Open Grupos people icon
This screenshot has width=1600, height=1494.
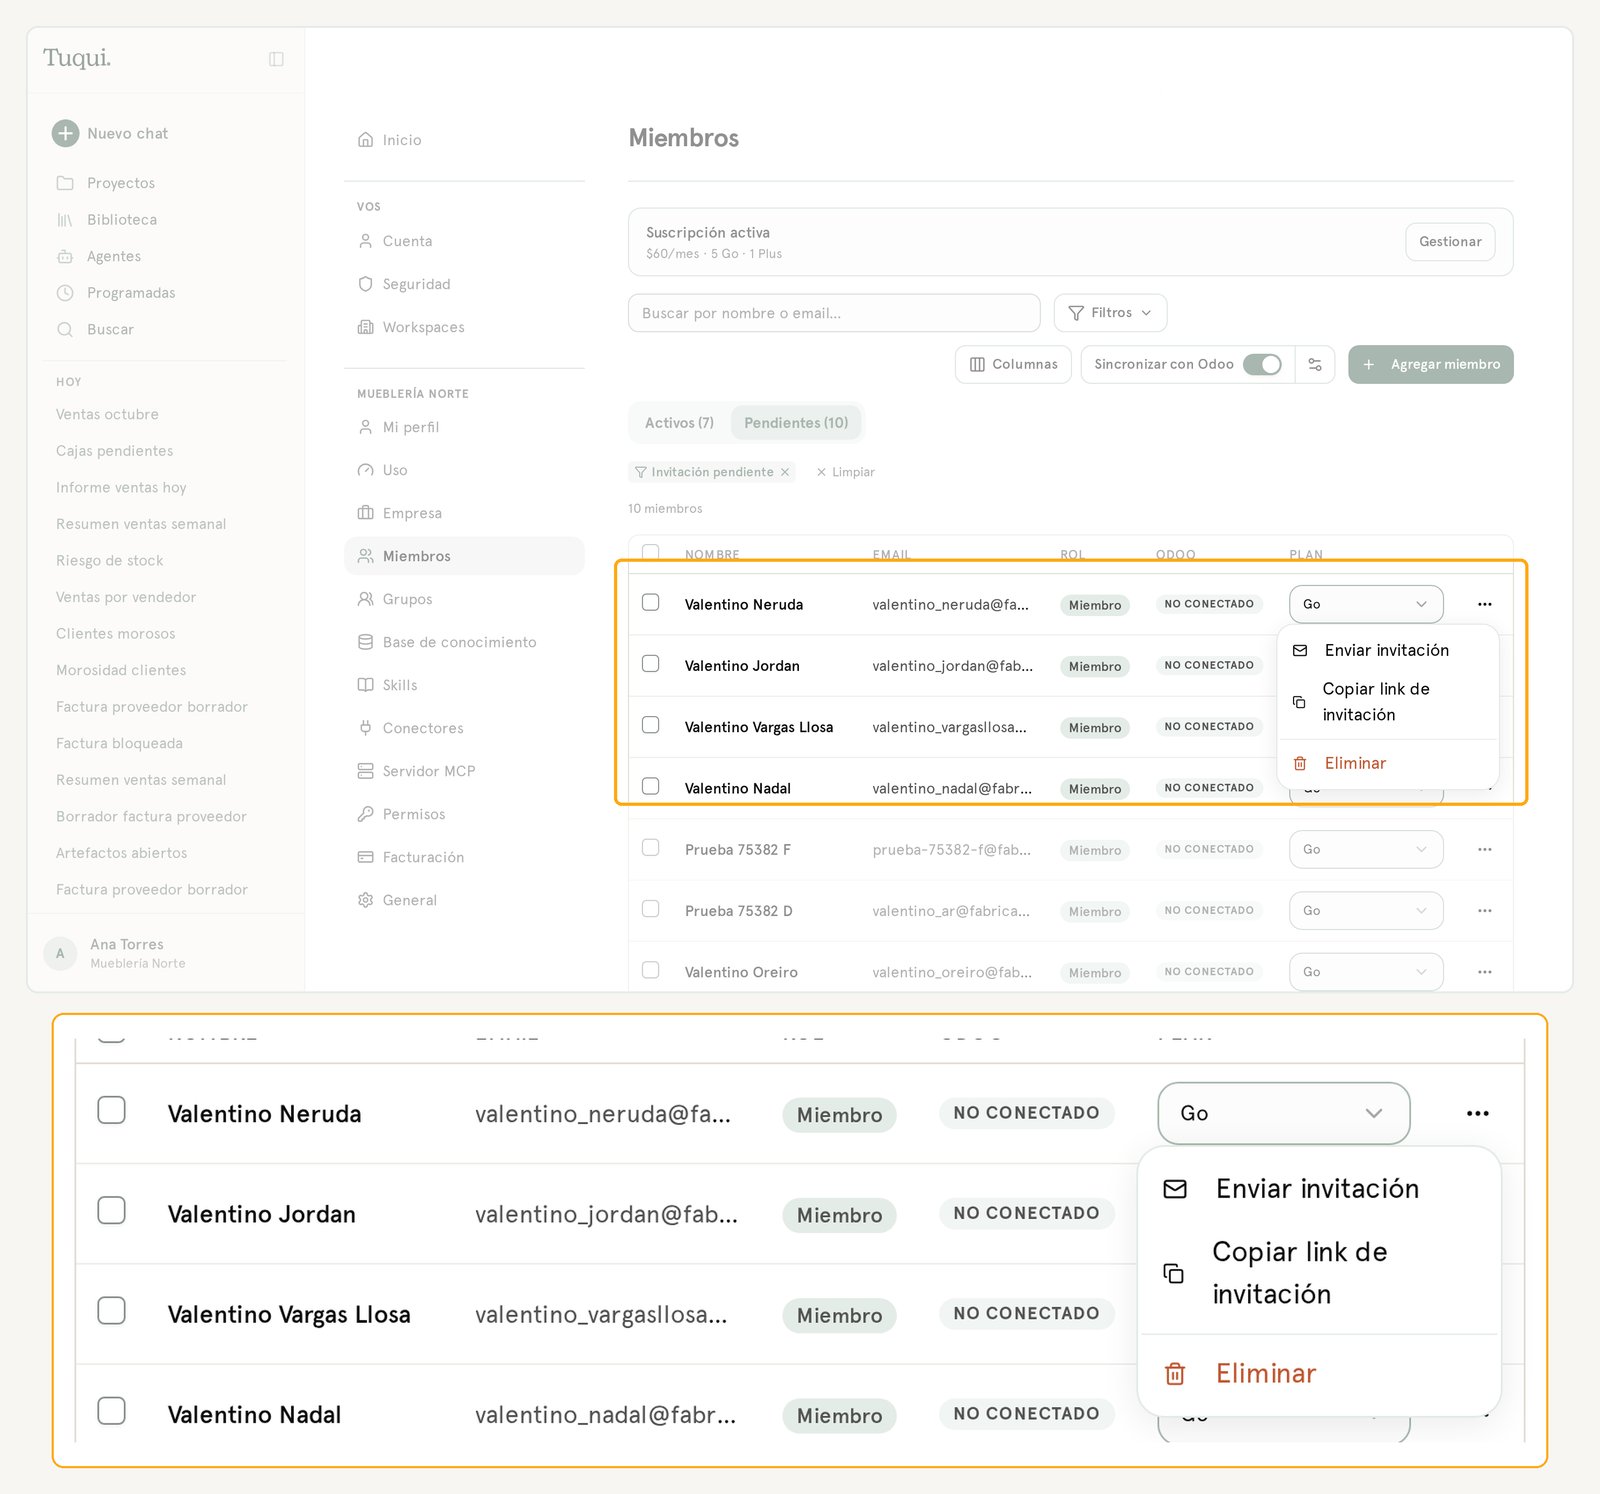[366, 599]
